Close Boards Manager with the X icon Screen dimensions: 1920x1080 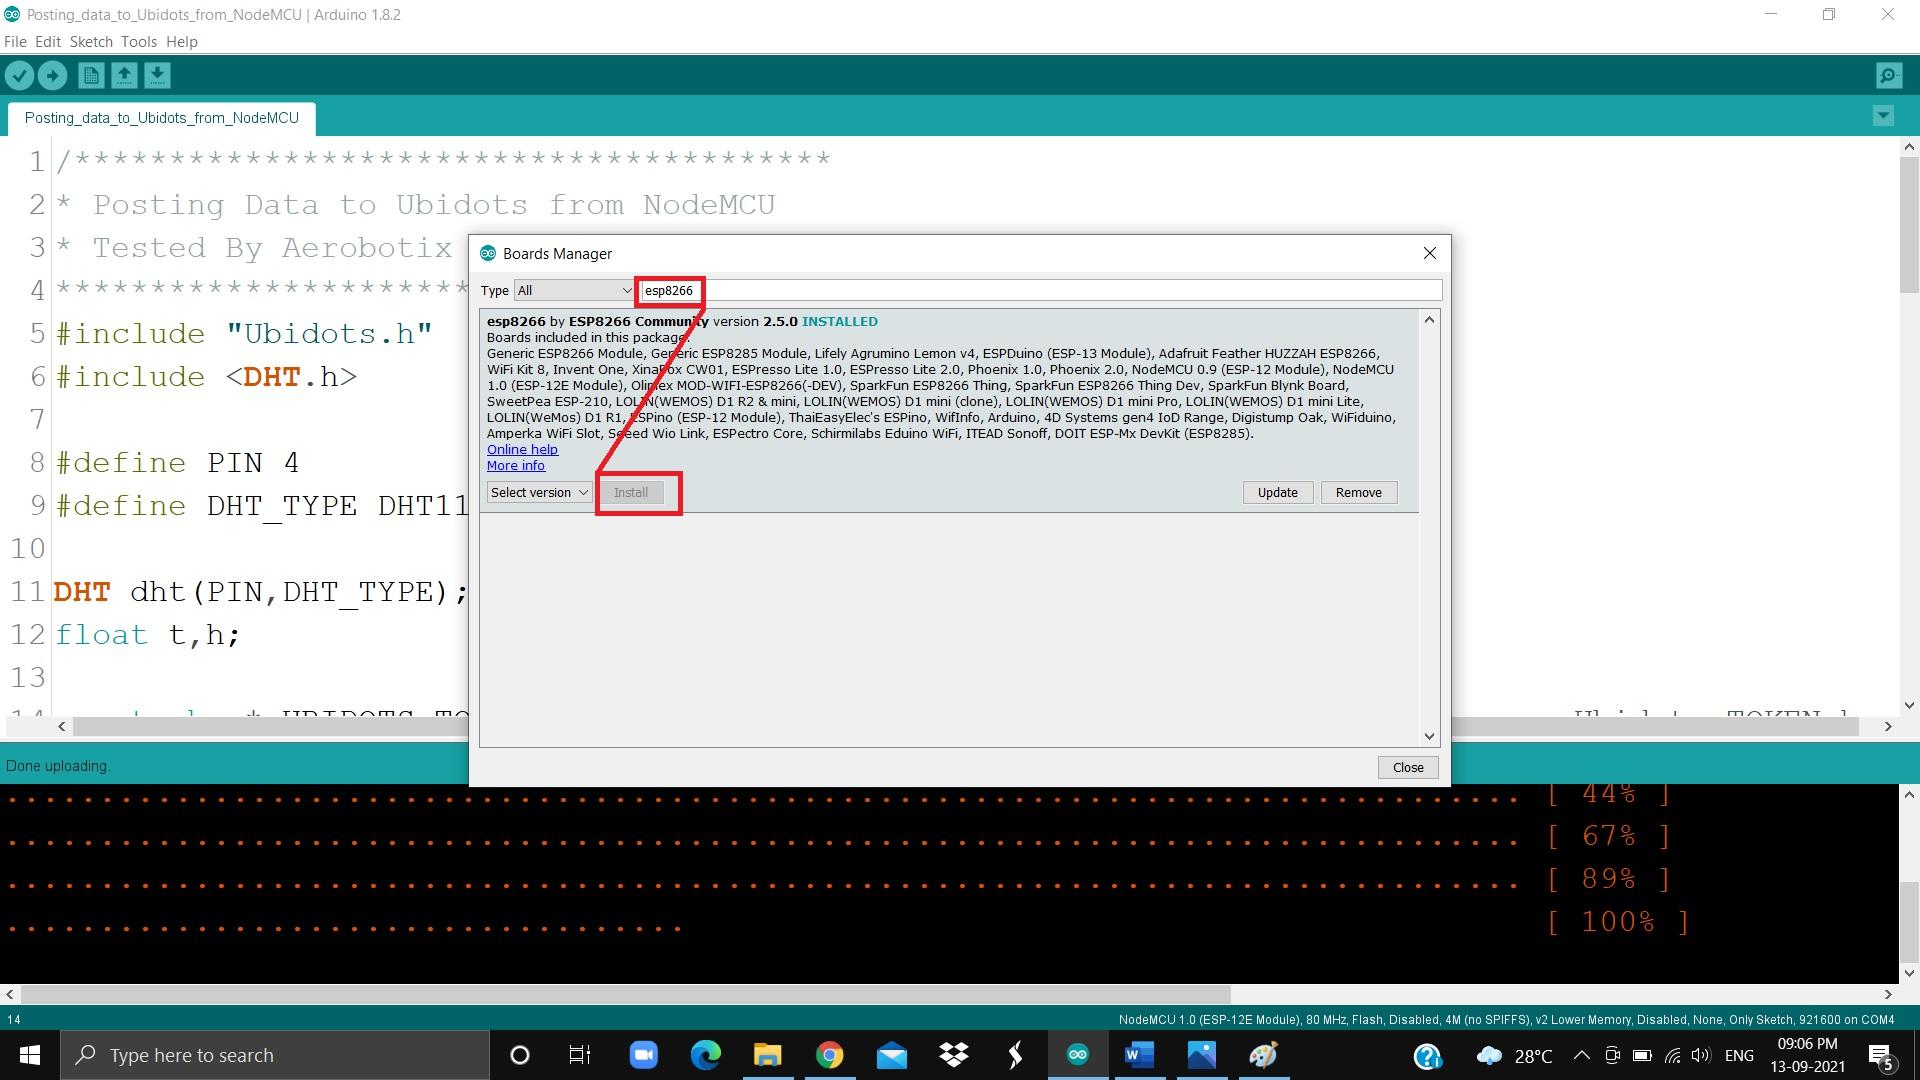(x=1429, y=254)
